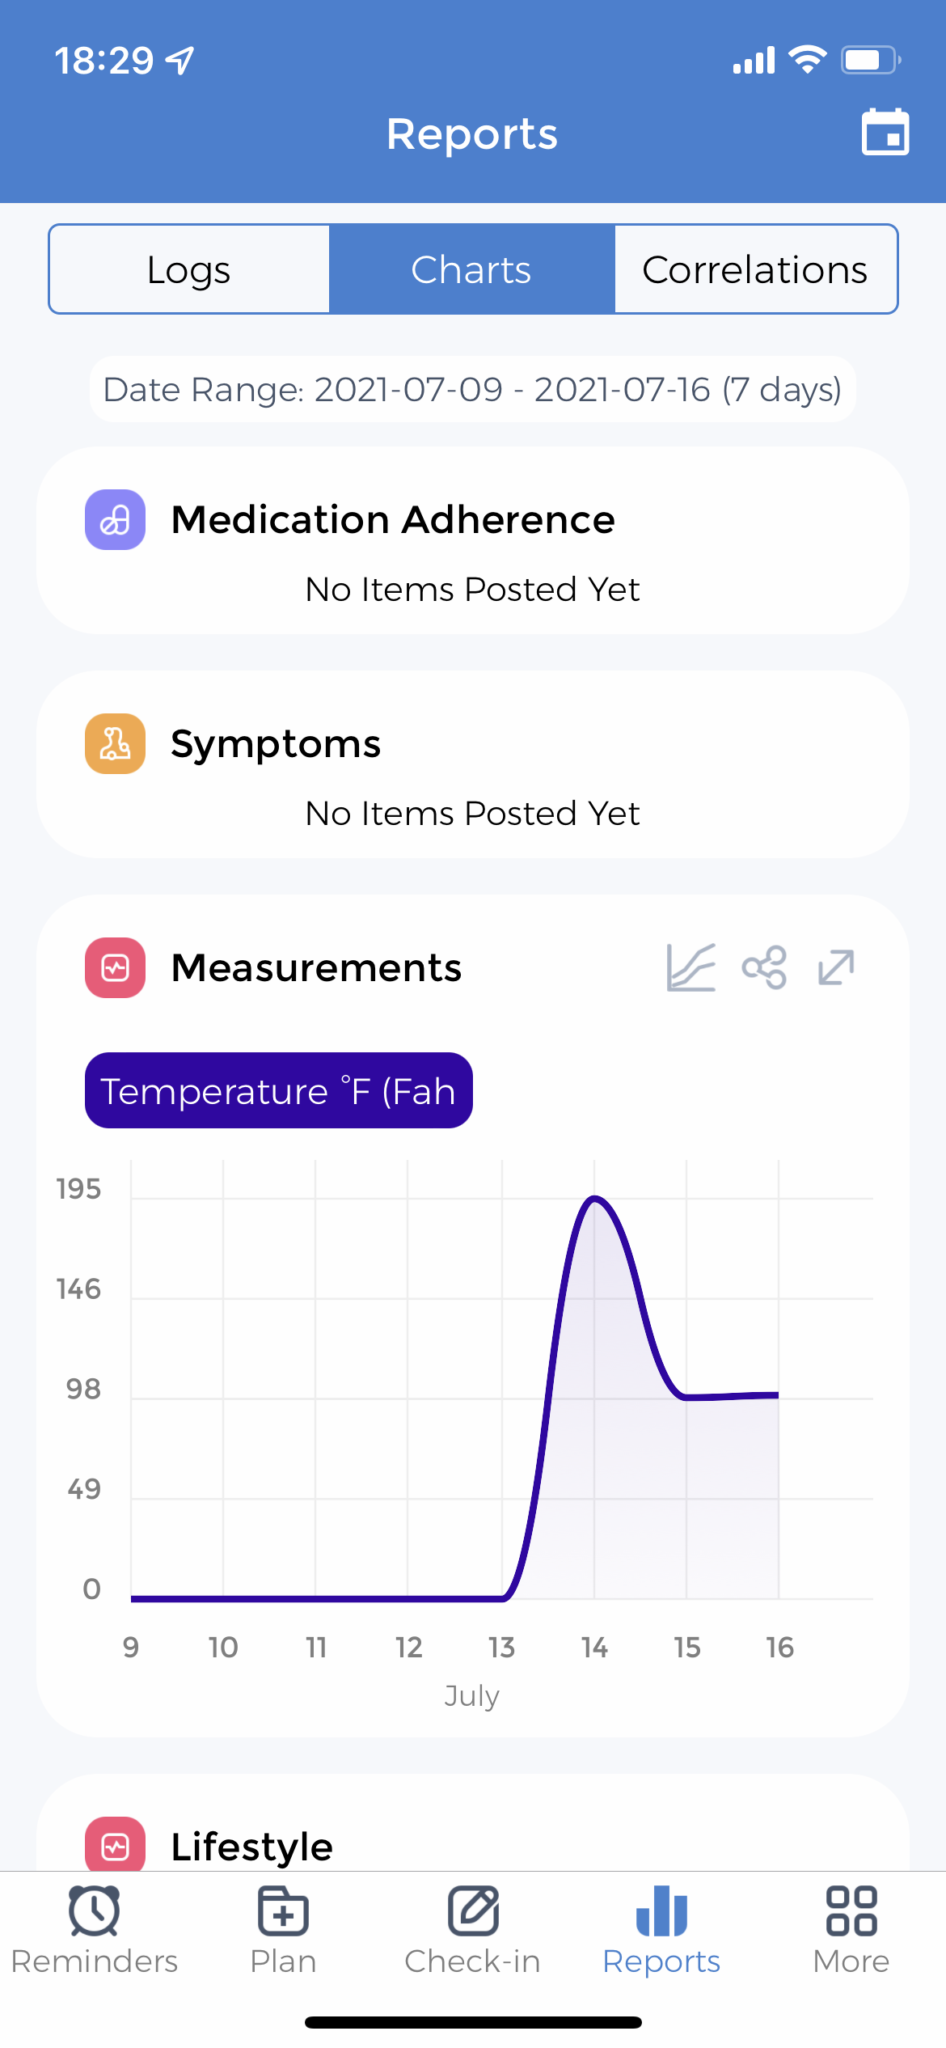Switch chart style using the line chart icon
This screenshot has height=2048, width=946.
tap(690, 967)
